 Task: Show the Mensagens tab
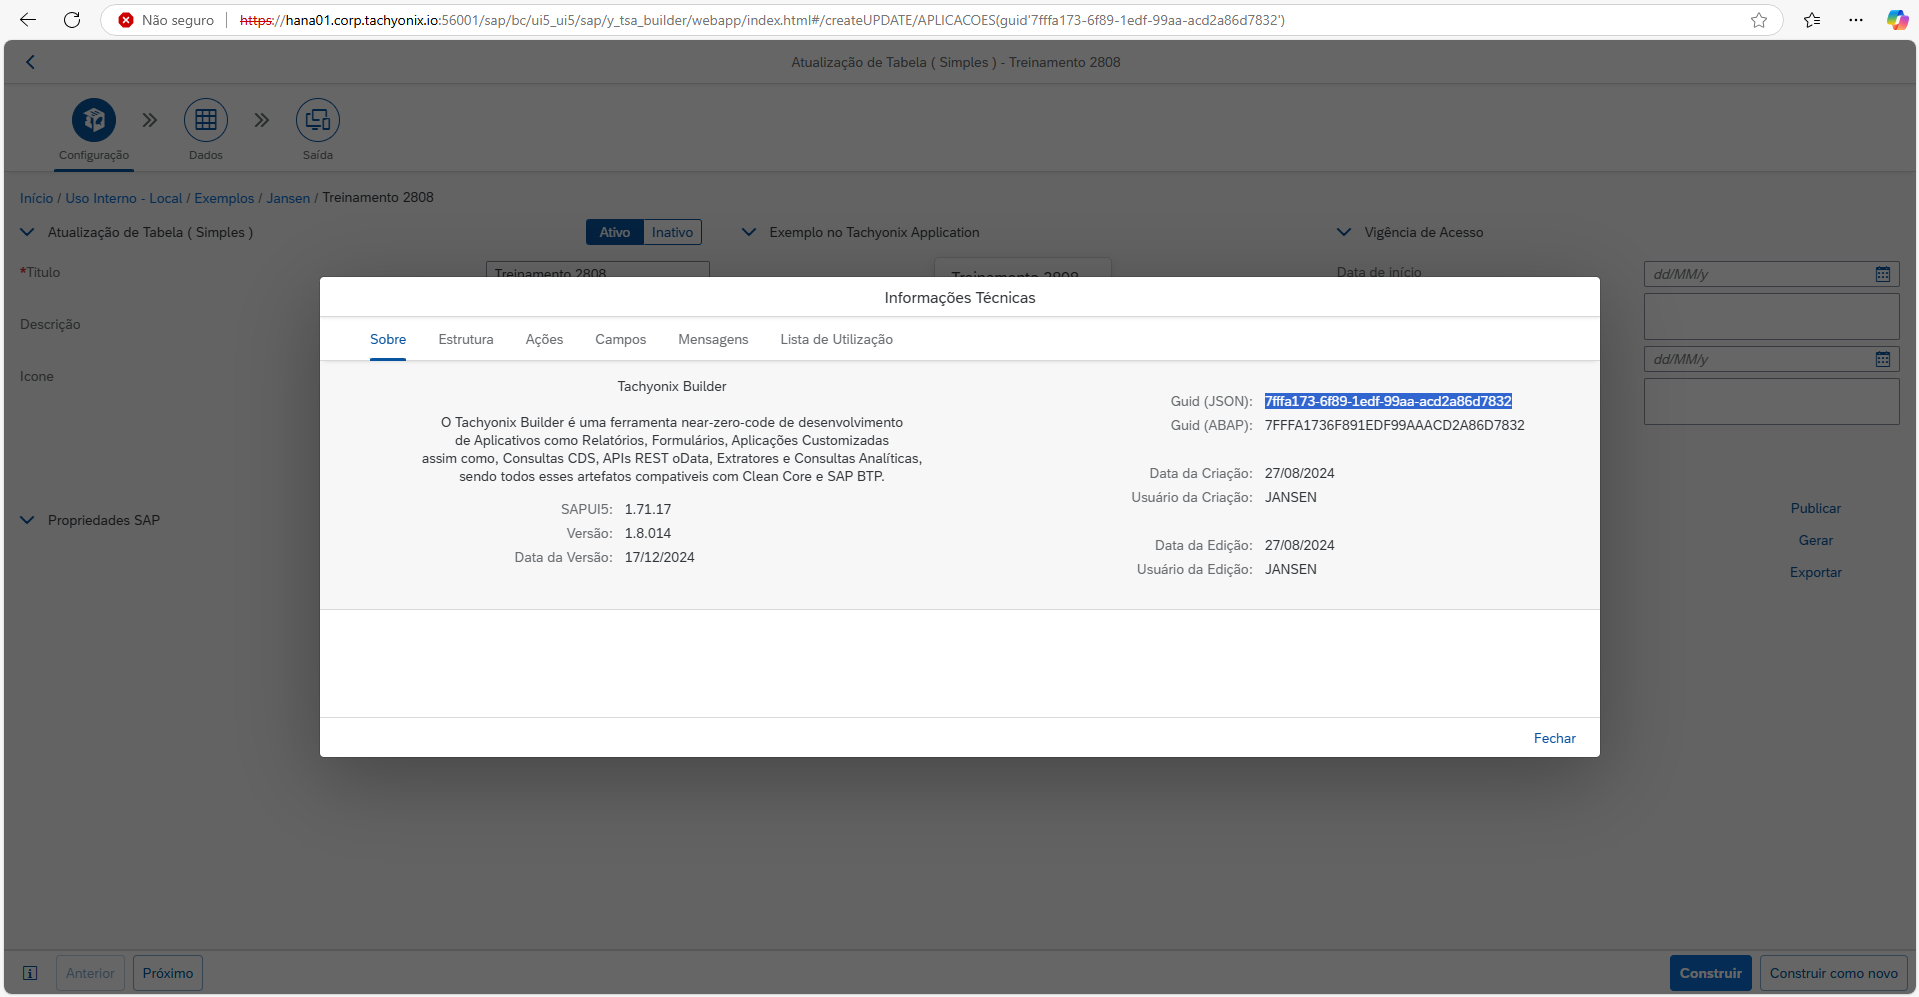[x=713, y=340]
